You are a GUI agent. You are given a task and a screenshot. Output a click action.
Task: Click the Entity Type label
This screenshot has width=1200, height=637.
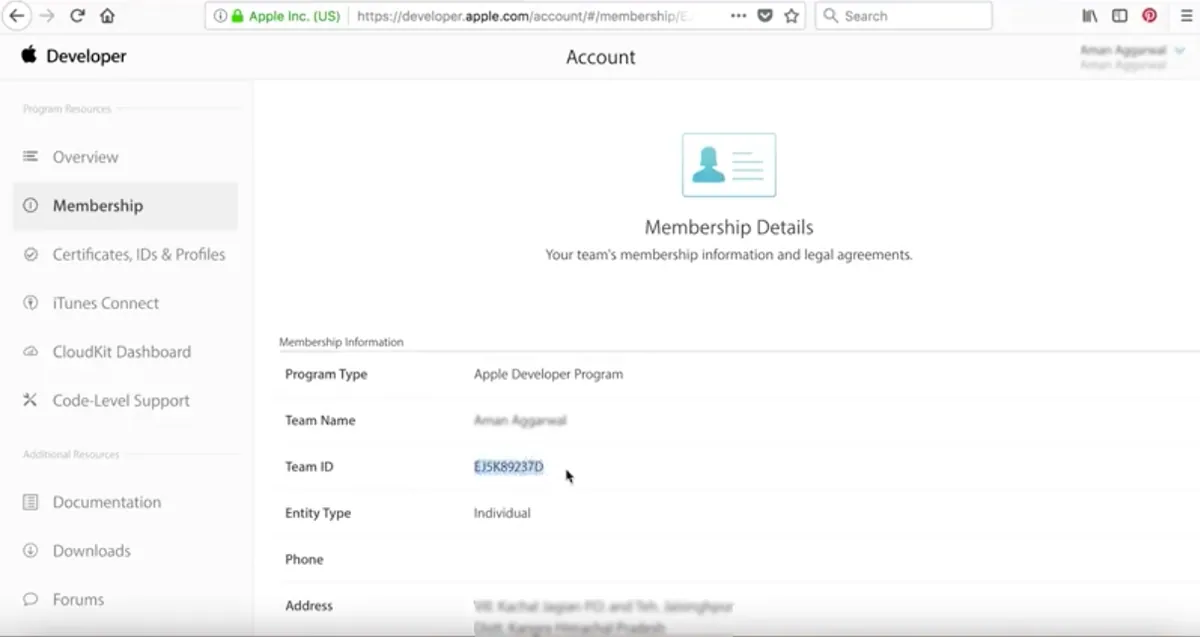(318, 513)
